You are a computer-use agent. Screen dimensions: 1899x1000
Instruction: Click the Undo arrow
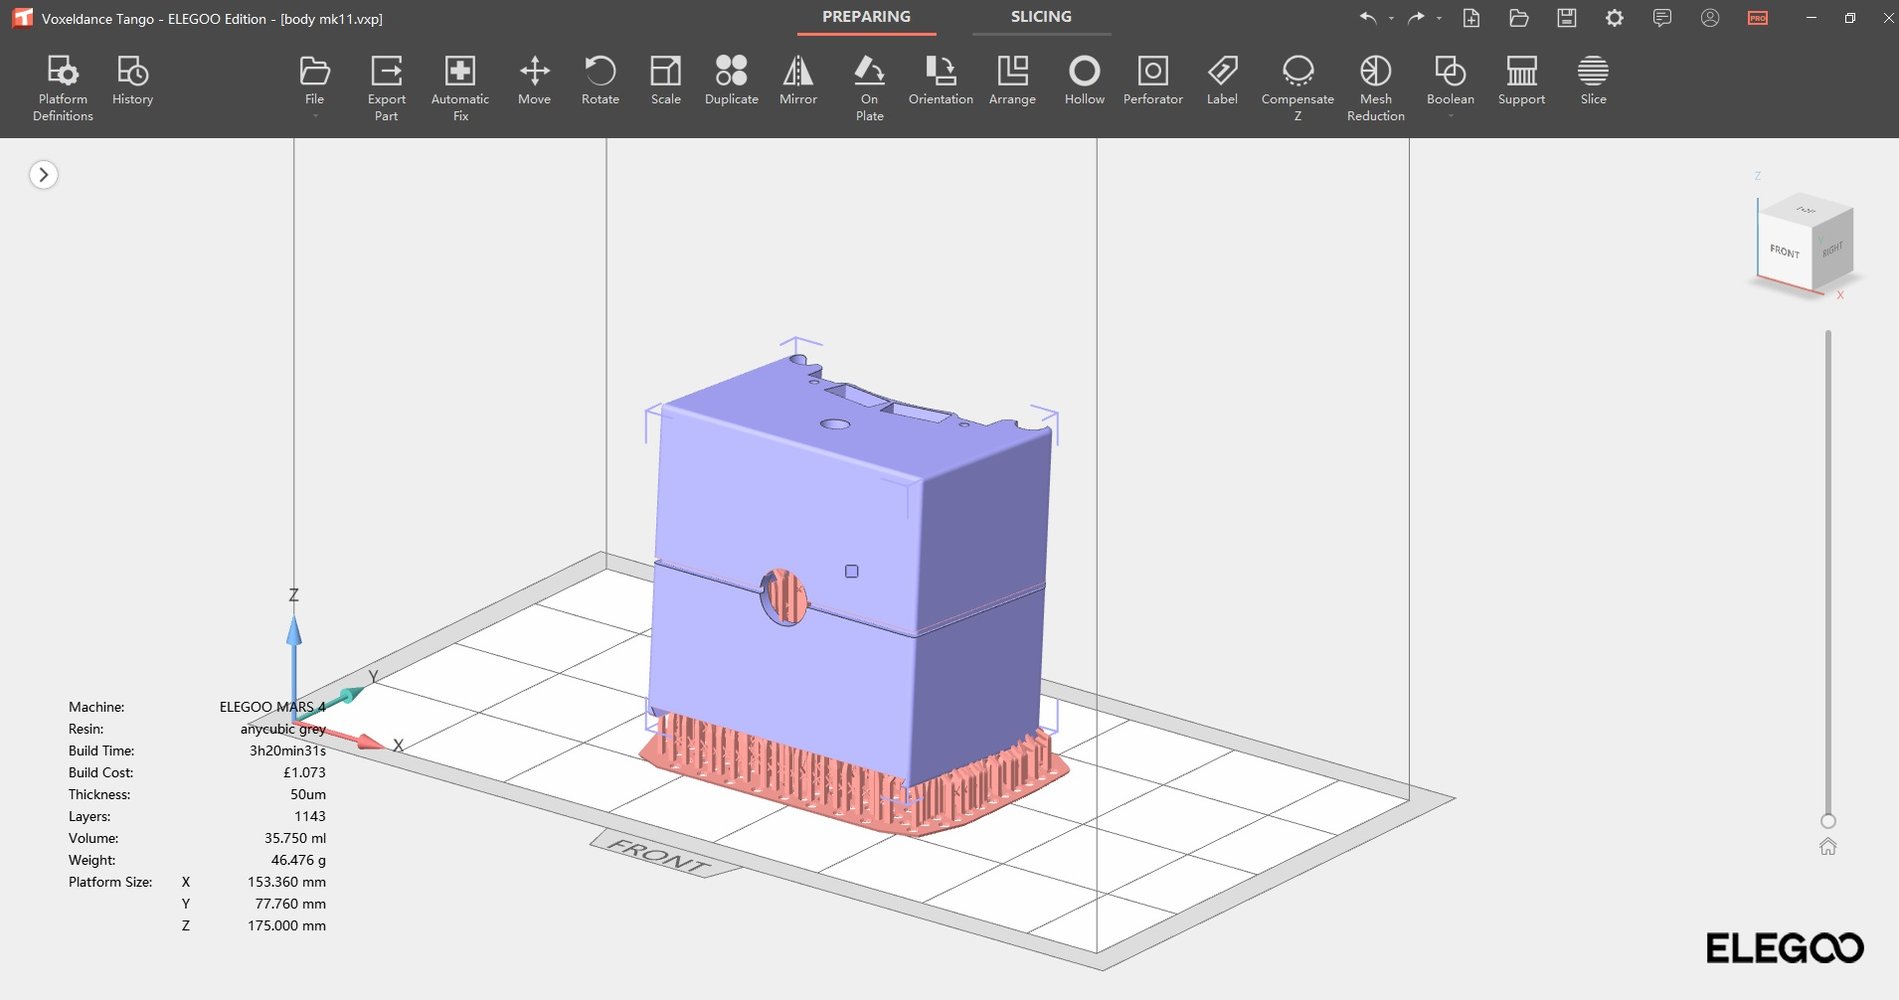[1367, 18]
